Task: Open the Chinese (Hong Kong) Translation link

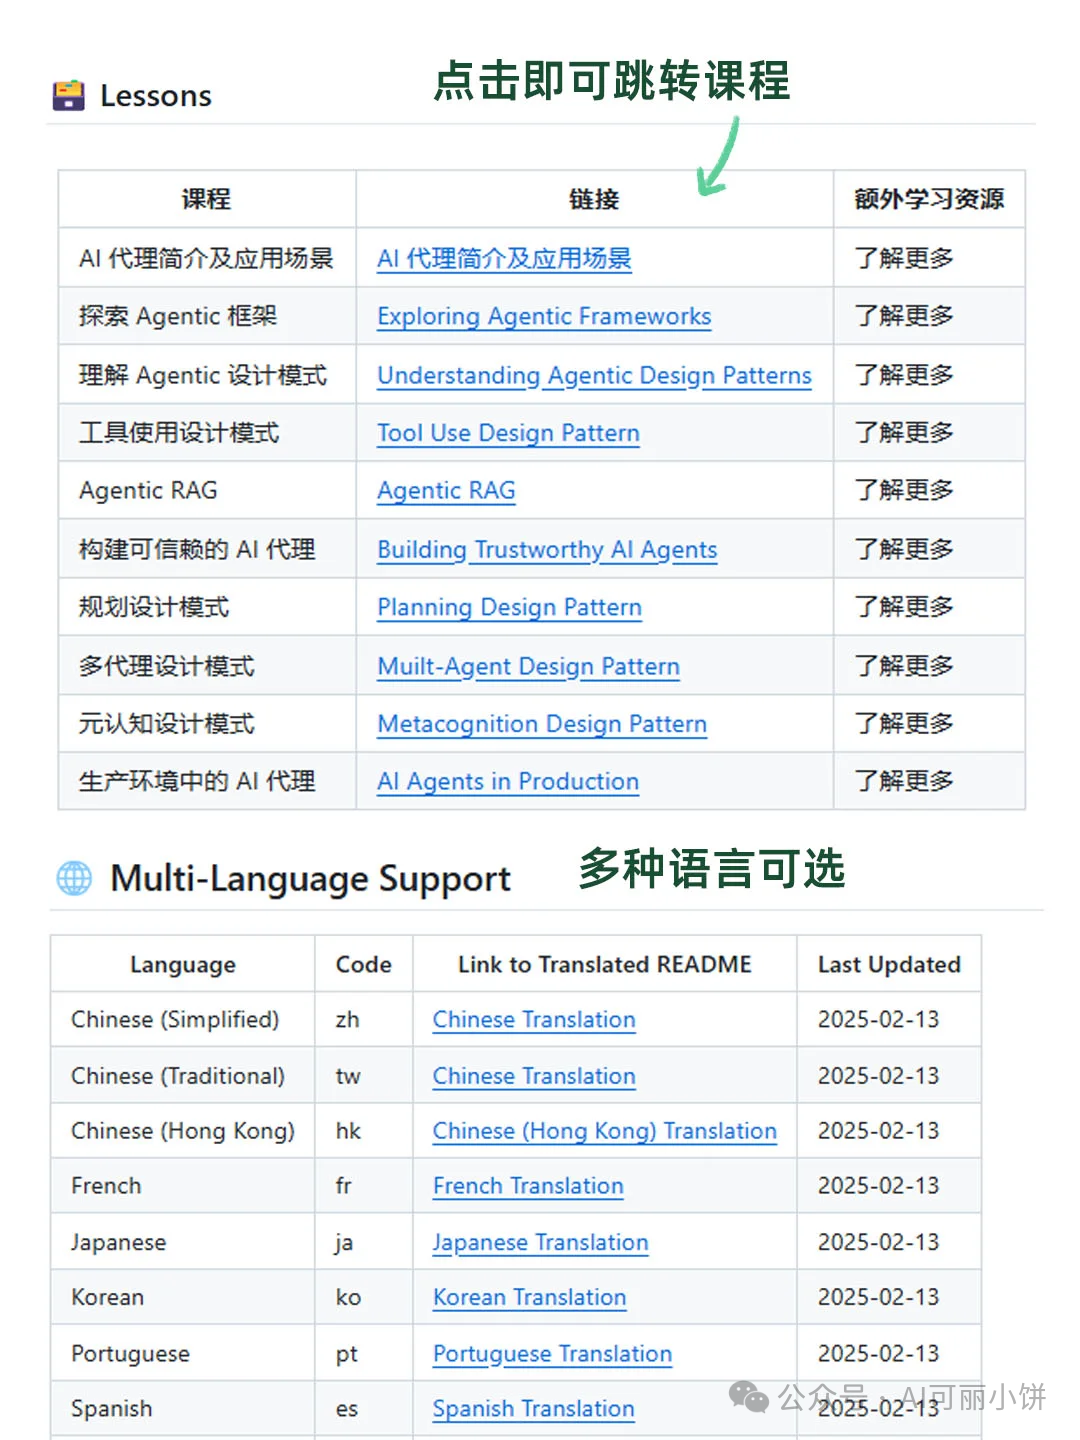Action: (x=602, y=1131)
